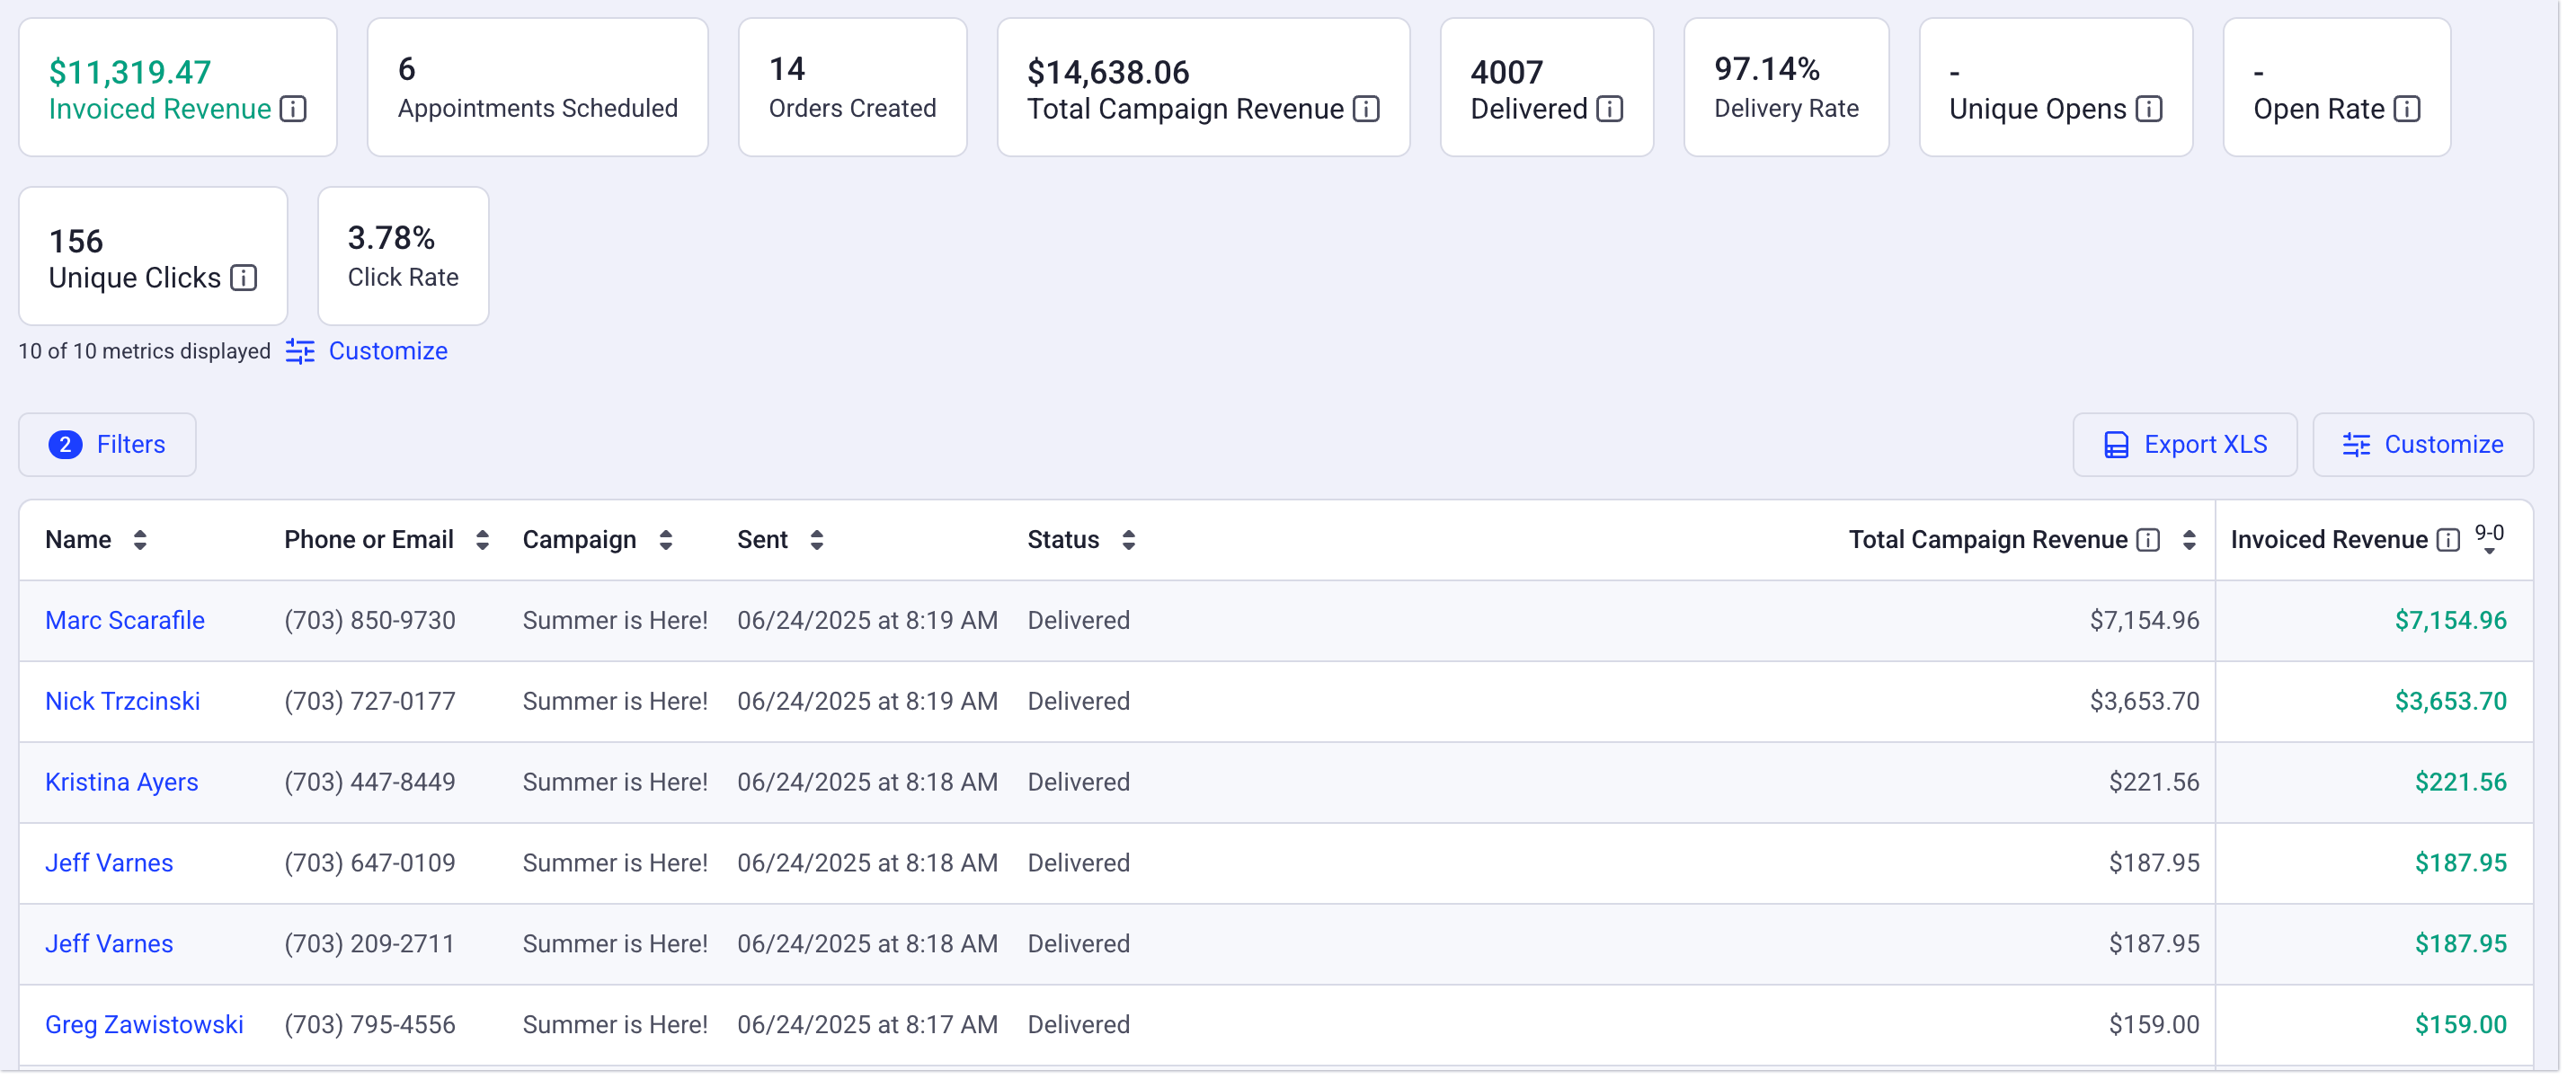Toggle sorting on the Status column
The height and width of the screenshot is (1088, 2576).
coord(1128,539)
